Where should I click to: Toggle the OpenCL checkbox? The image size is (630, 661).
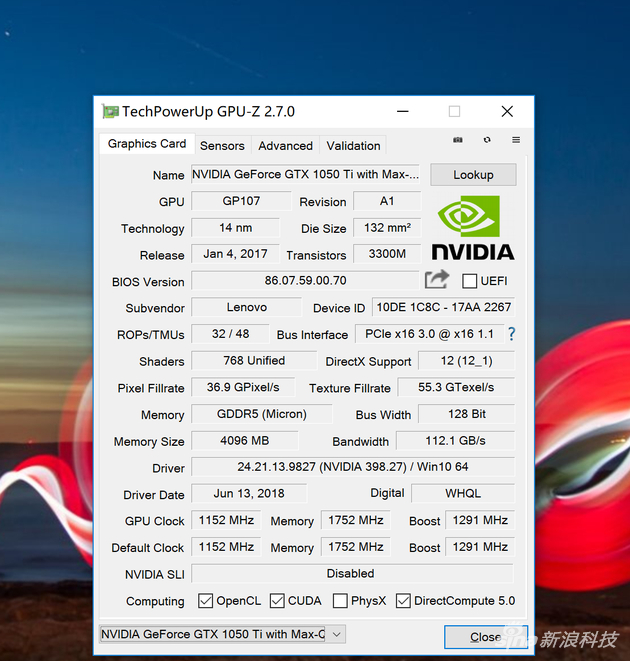(x=205, y=601)
